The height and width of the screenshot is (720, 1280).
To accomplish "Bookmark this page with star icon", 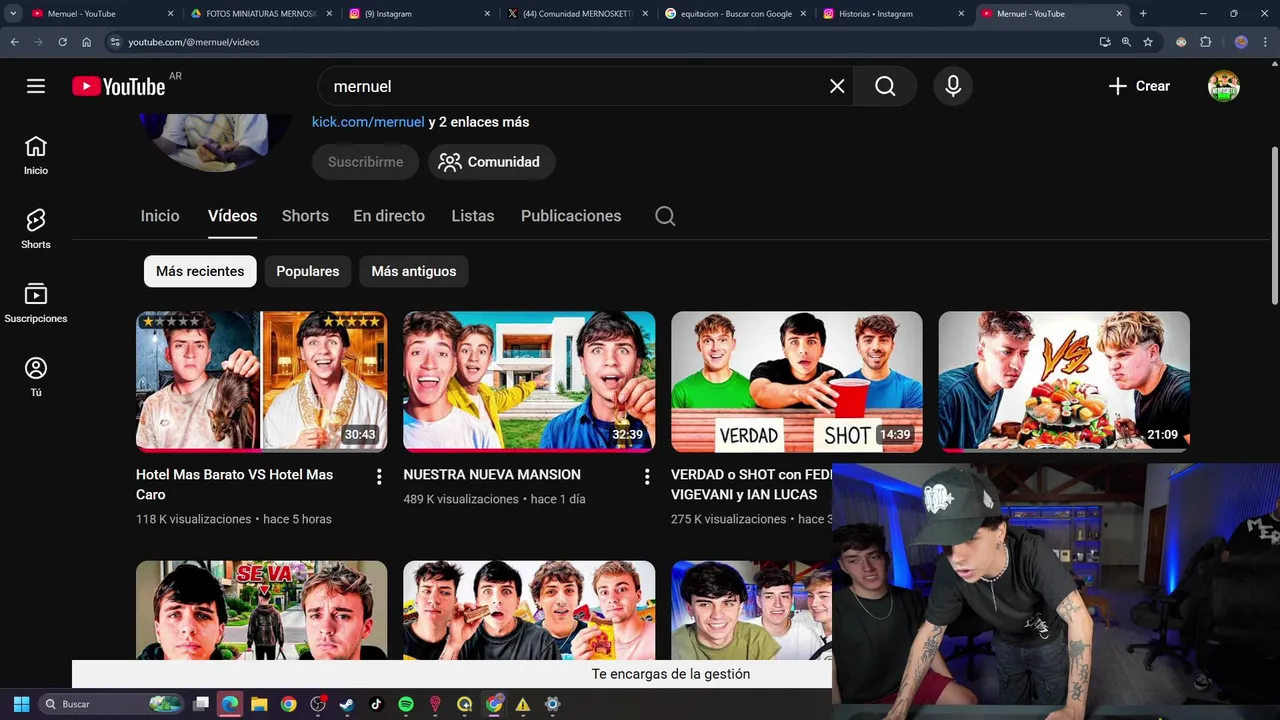I will point(1148,42).
